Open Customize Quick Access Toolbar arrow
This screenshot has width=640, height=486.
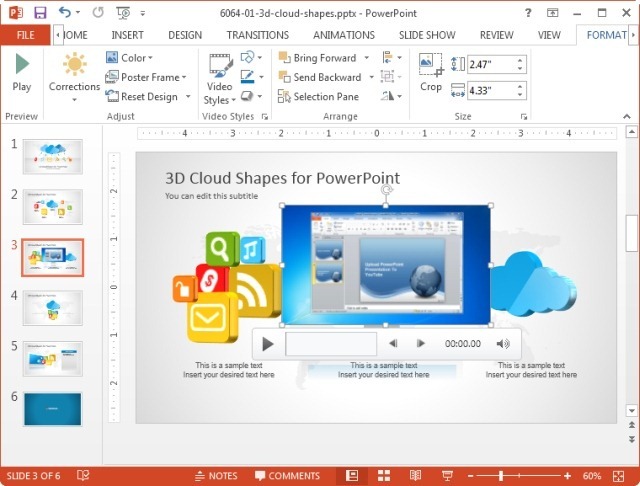(143, 13)
